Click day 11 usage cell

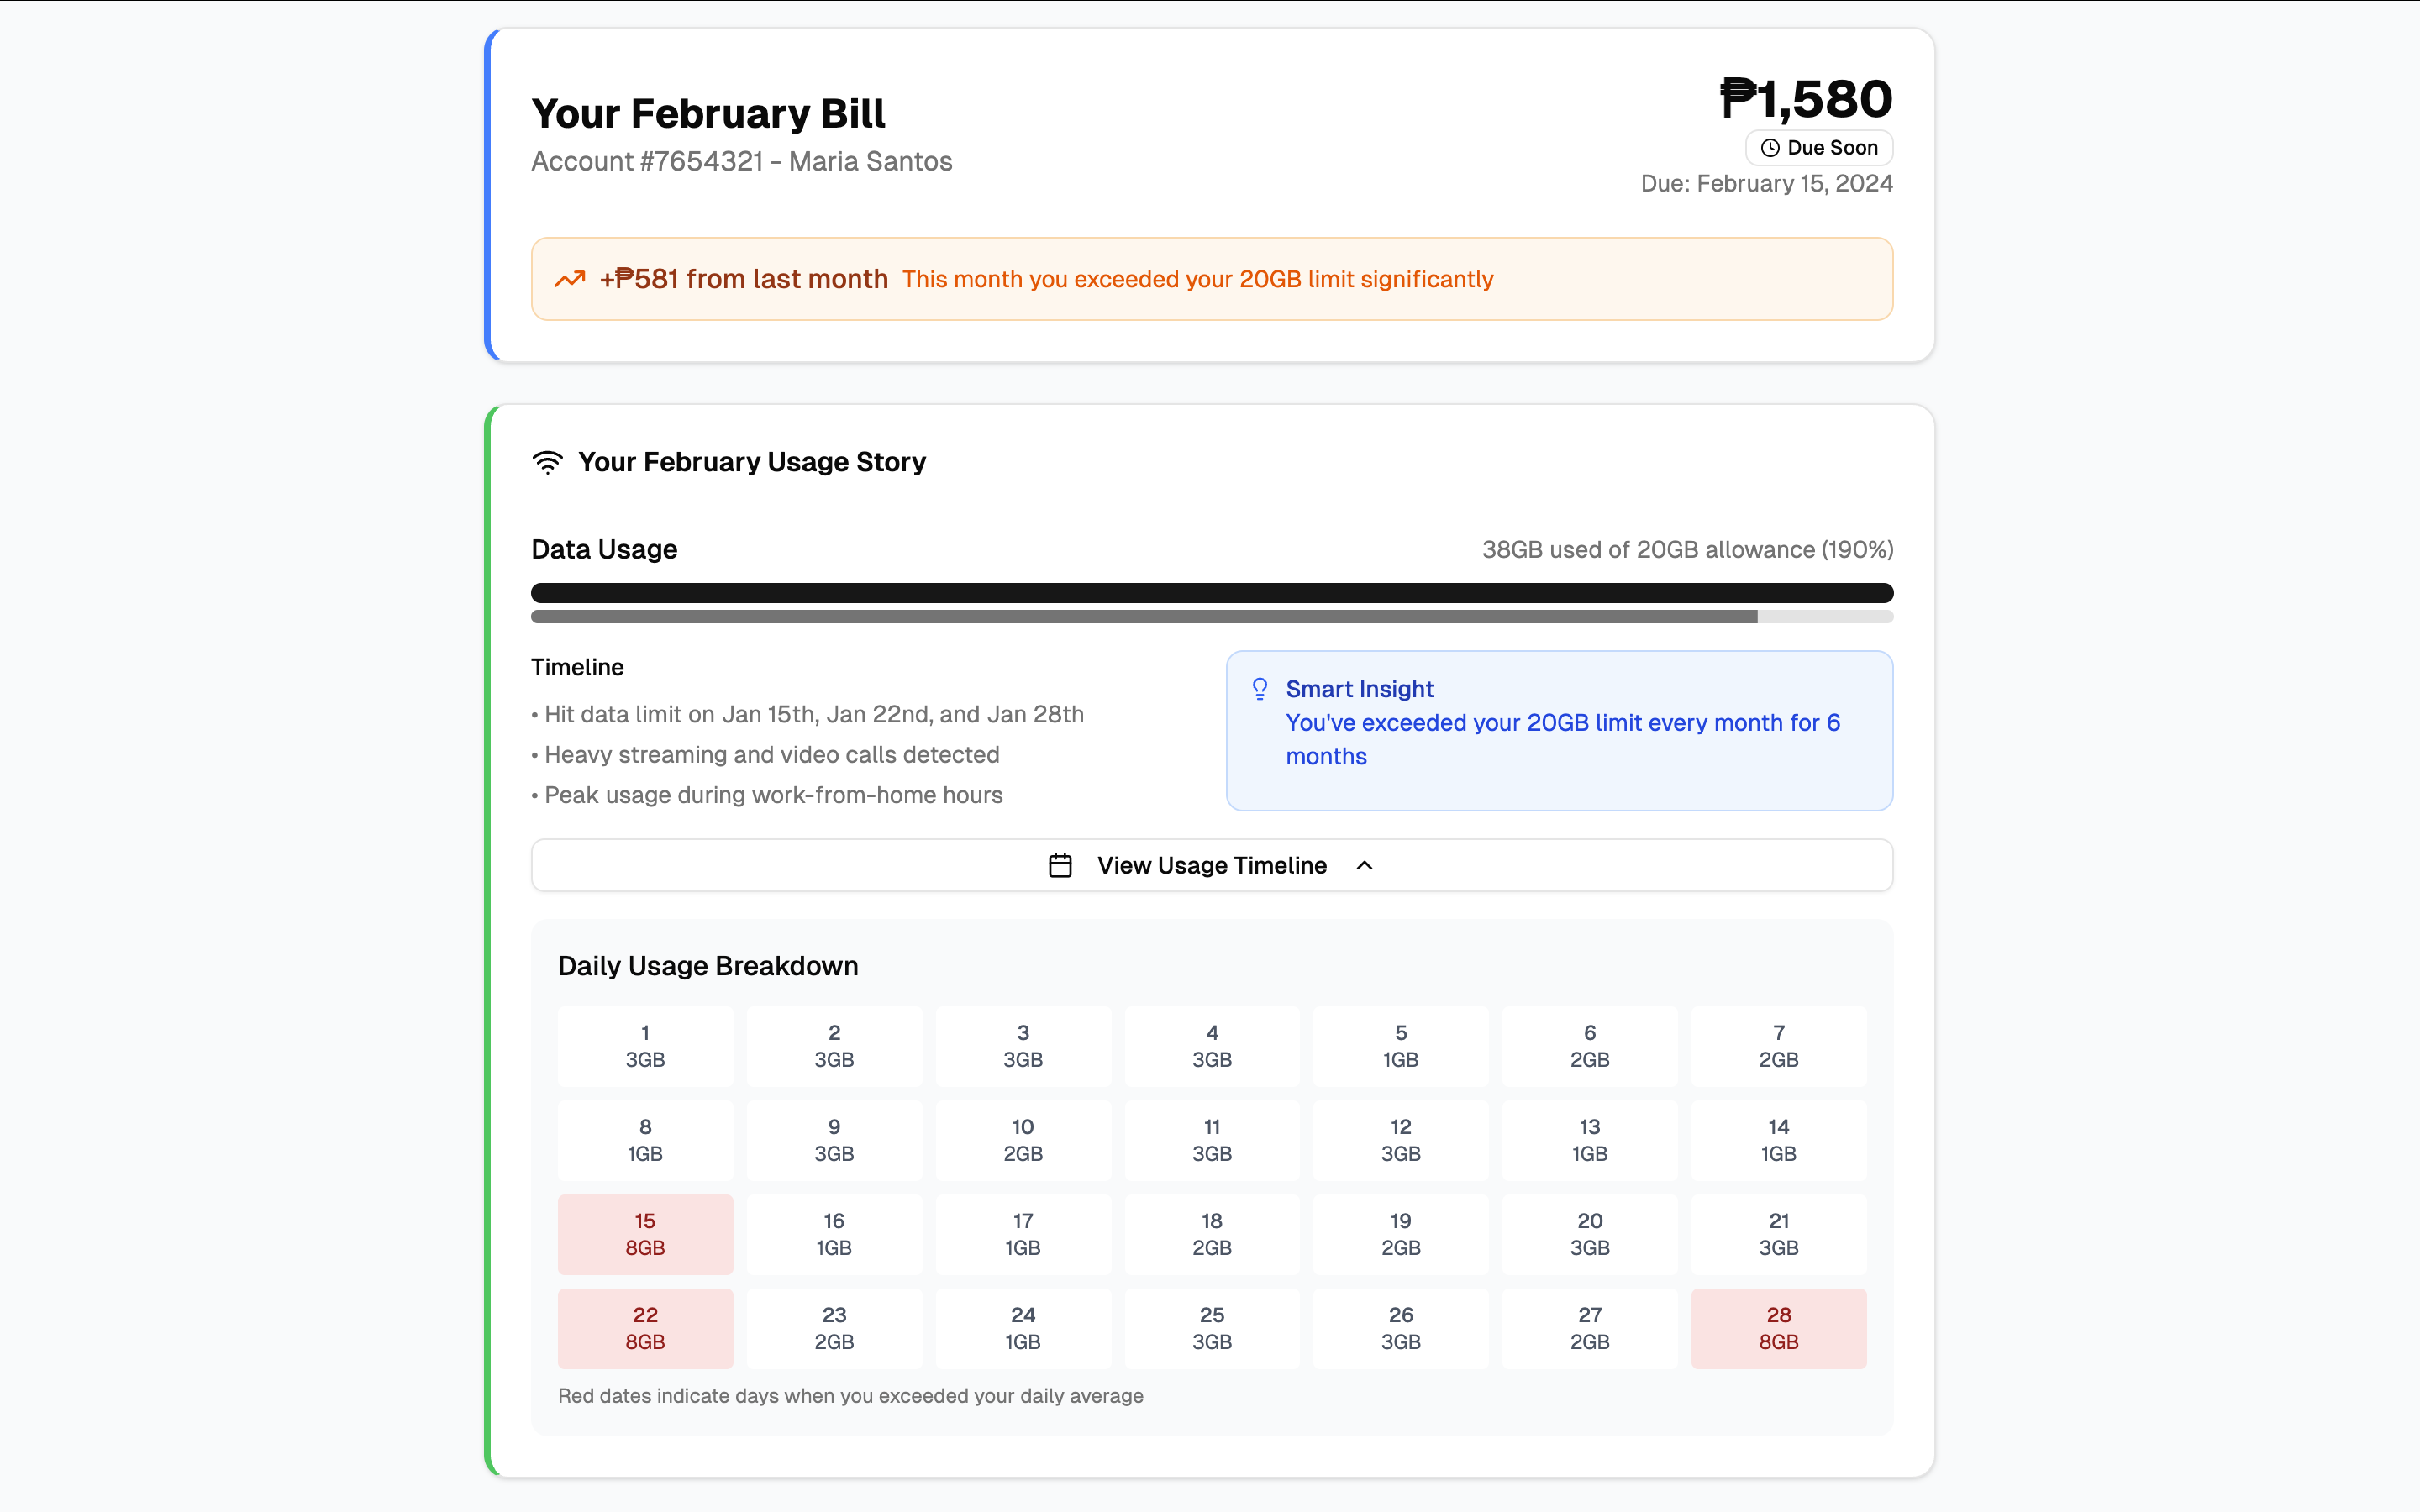point(1211,1140)
